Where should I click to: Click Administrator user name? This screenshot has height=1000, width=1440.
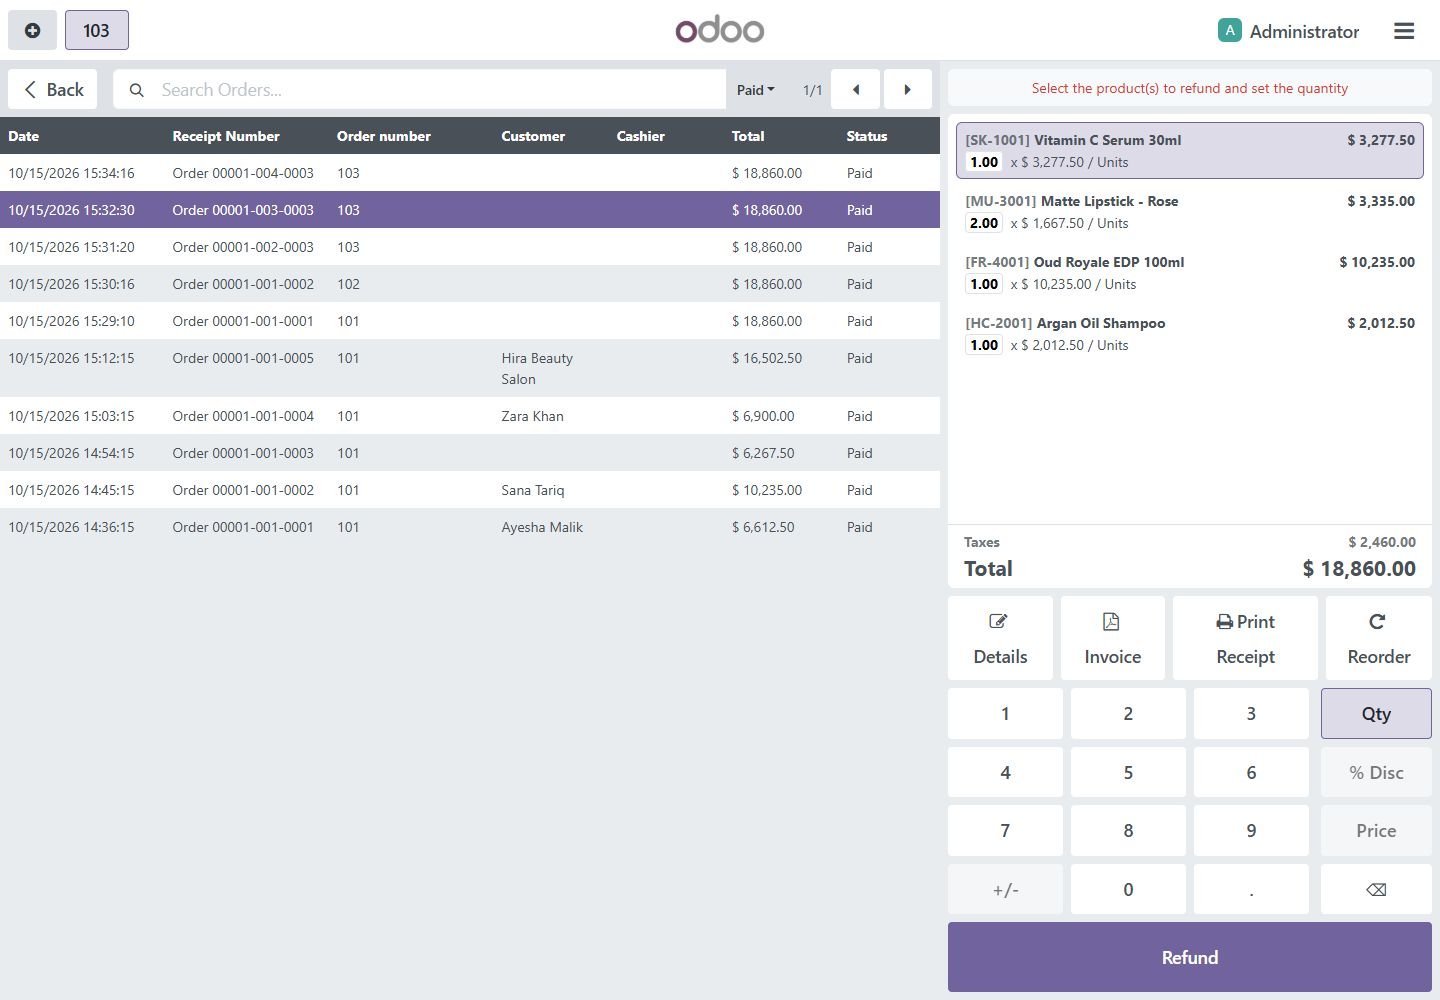point(1304,31)
